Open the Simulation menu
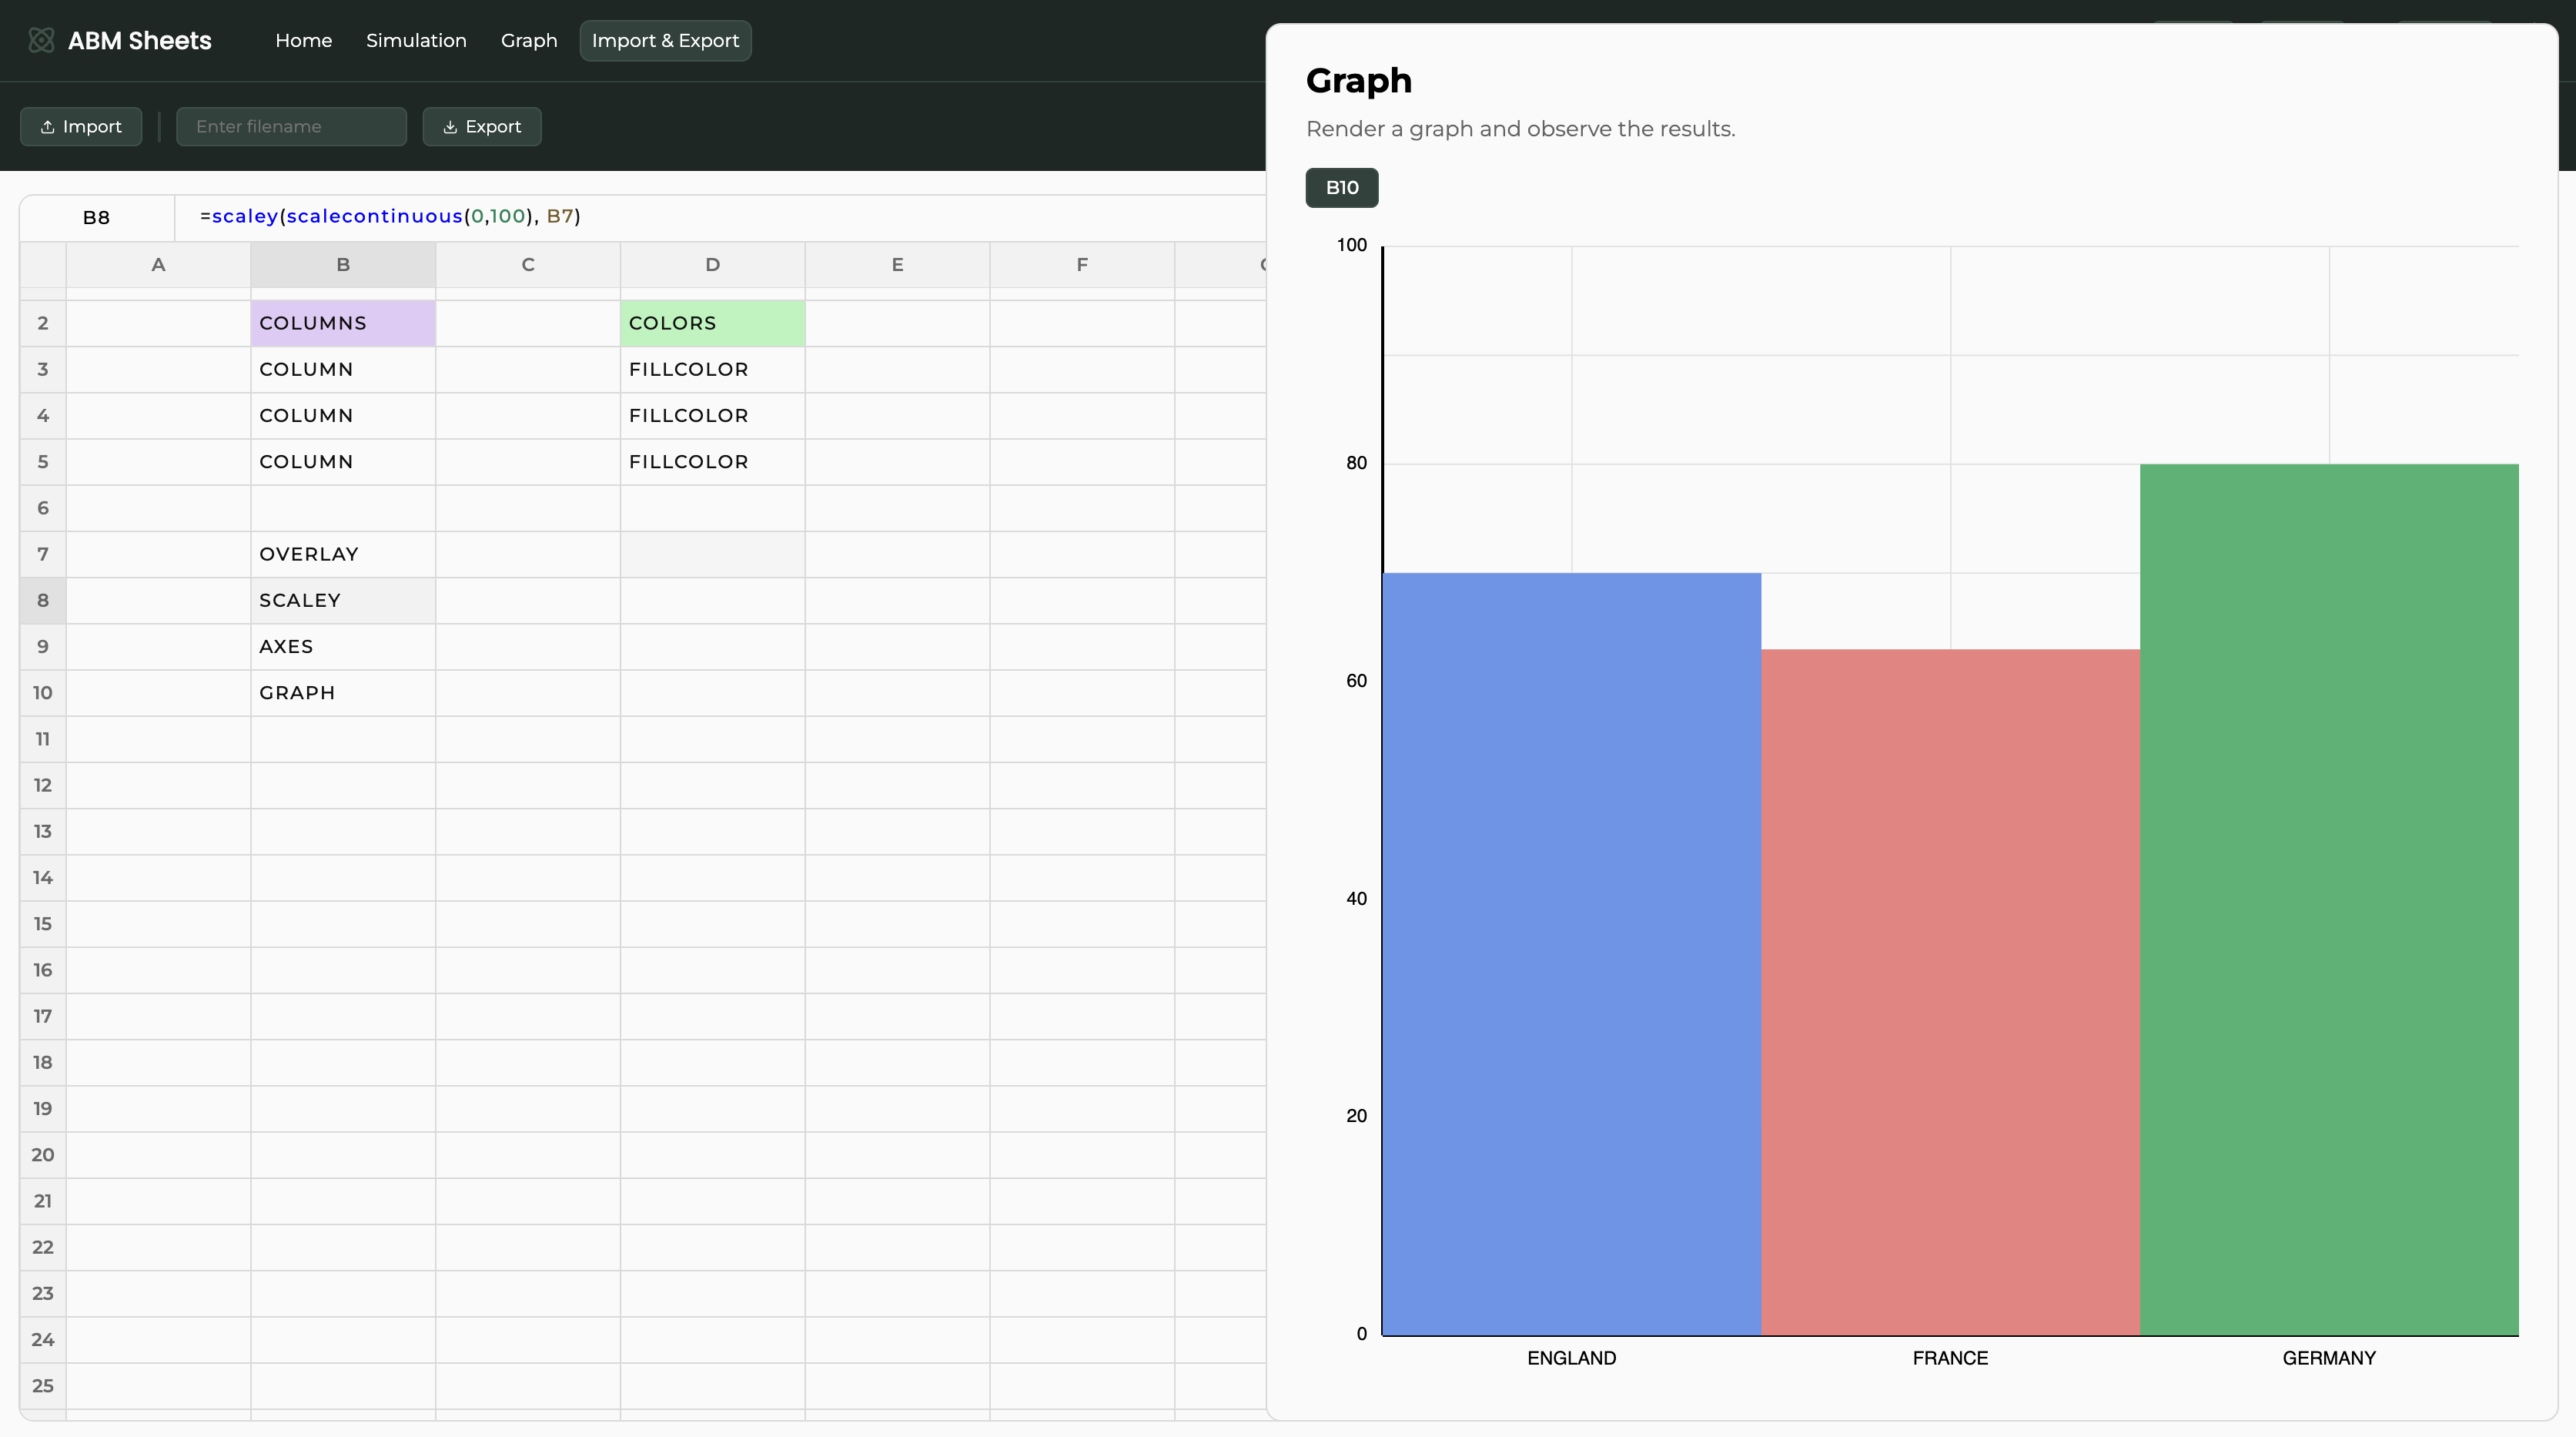Image resolution: width=2576 pixels, height=1437 pixels. coord(416,40)
